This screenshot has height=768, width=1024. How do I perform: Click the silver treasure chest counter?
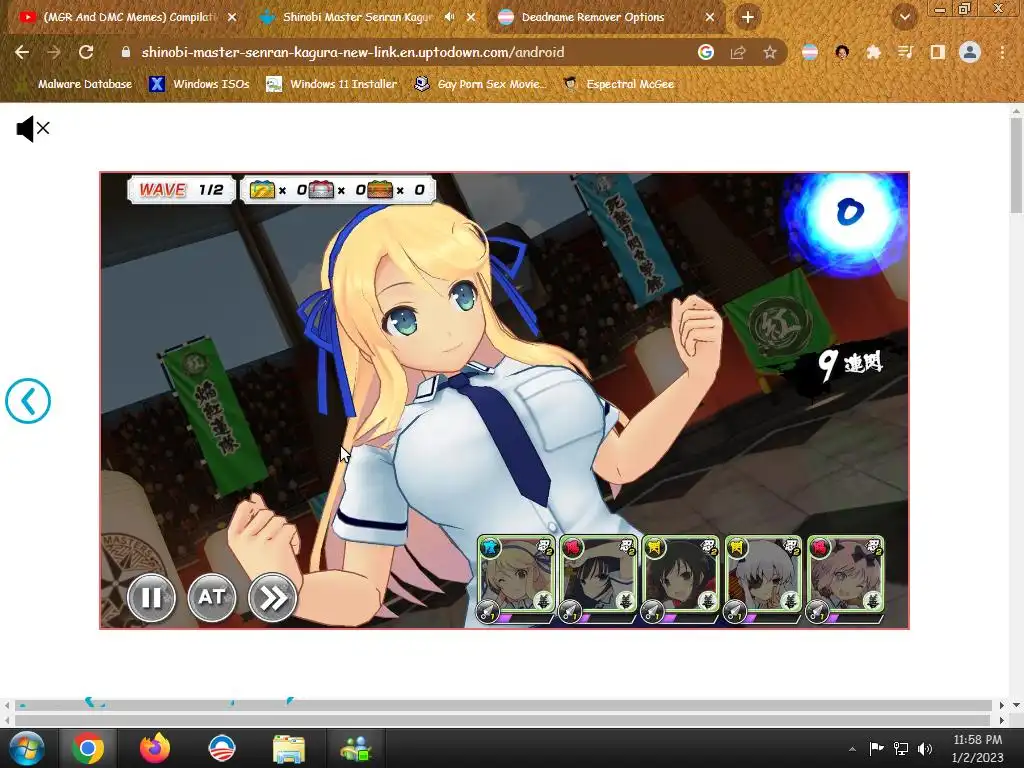[x=336, y=190]
